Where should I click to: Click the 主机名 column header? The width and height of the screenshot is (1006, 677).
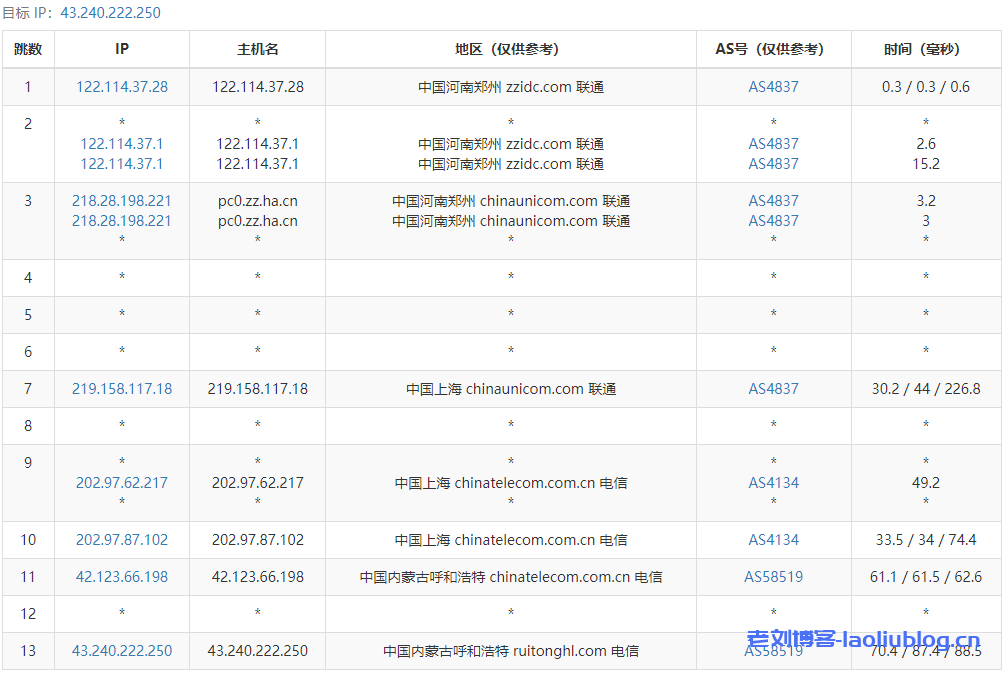click(x=257, y=49)
